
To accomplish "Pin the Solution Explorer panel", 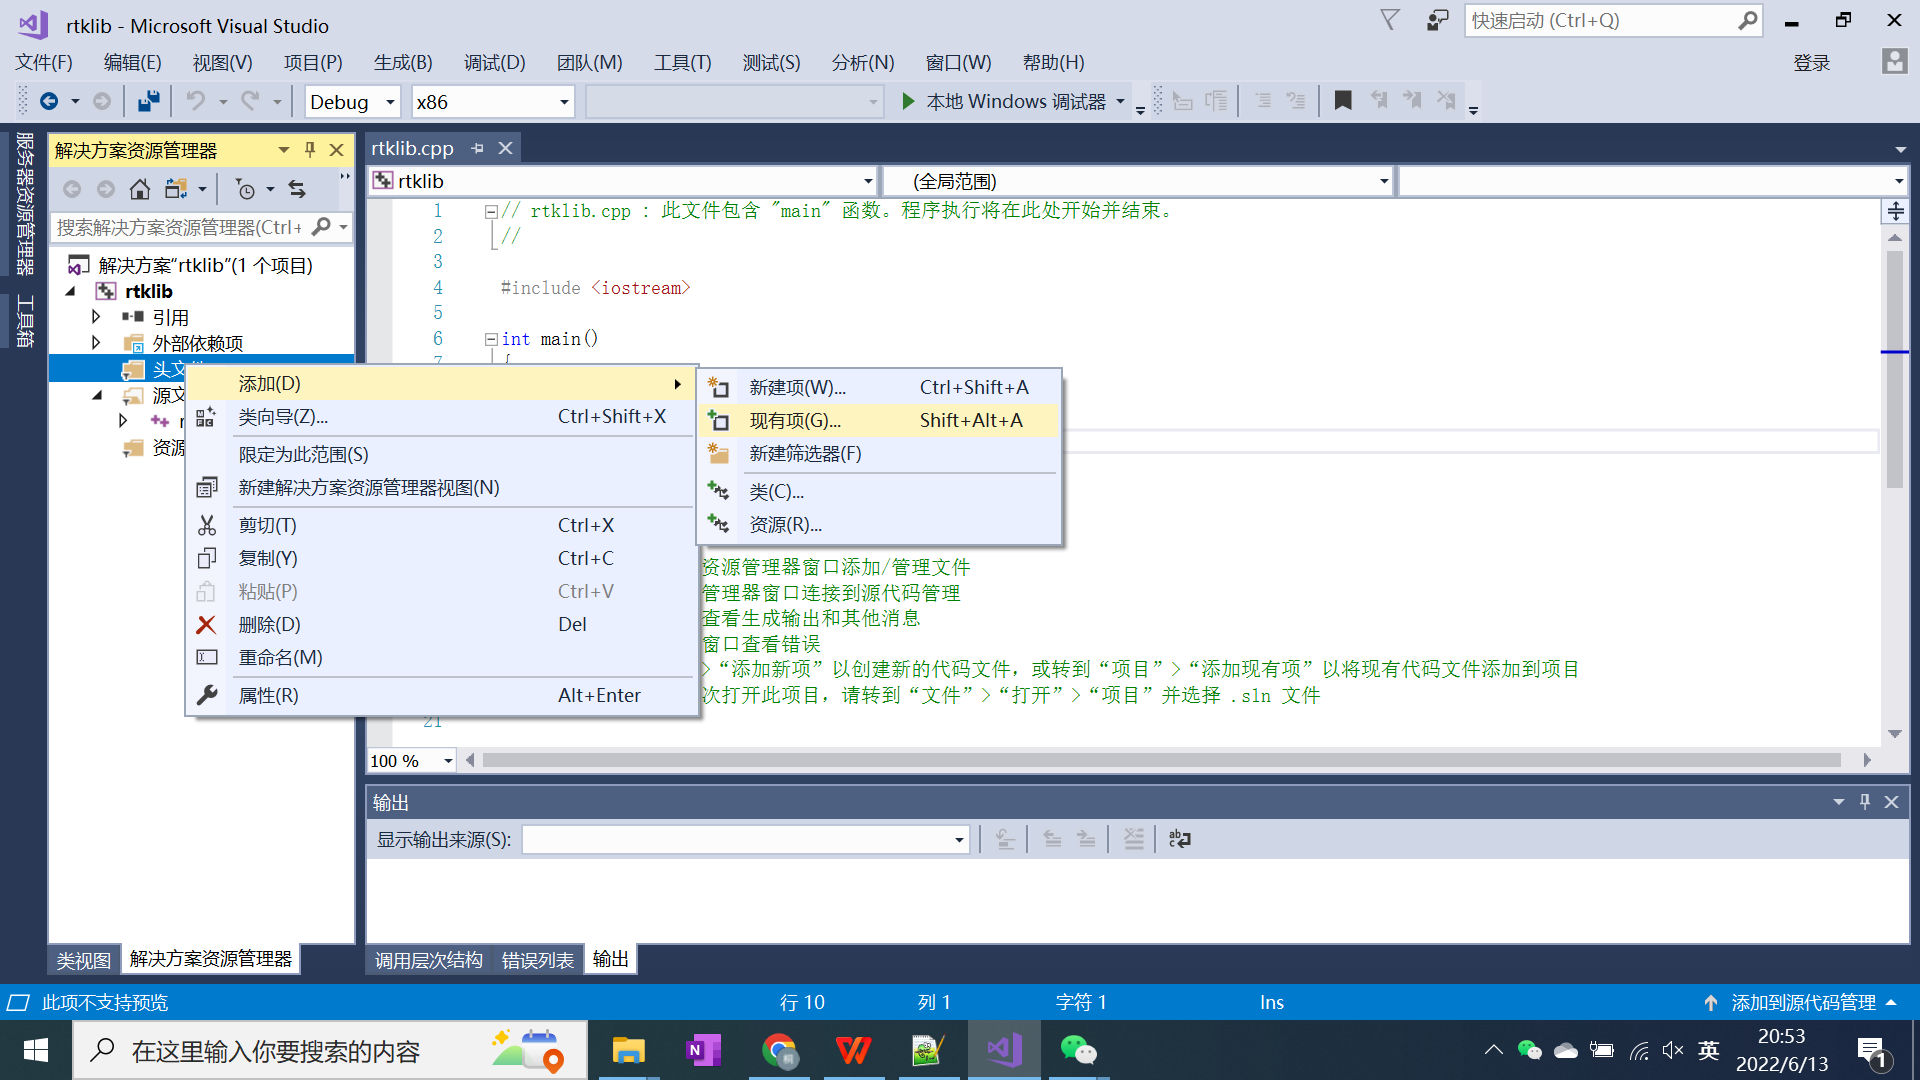I will 310,150.
